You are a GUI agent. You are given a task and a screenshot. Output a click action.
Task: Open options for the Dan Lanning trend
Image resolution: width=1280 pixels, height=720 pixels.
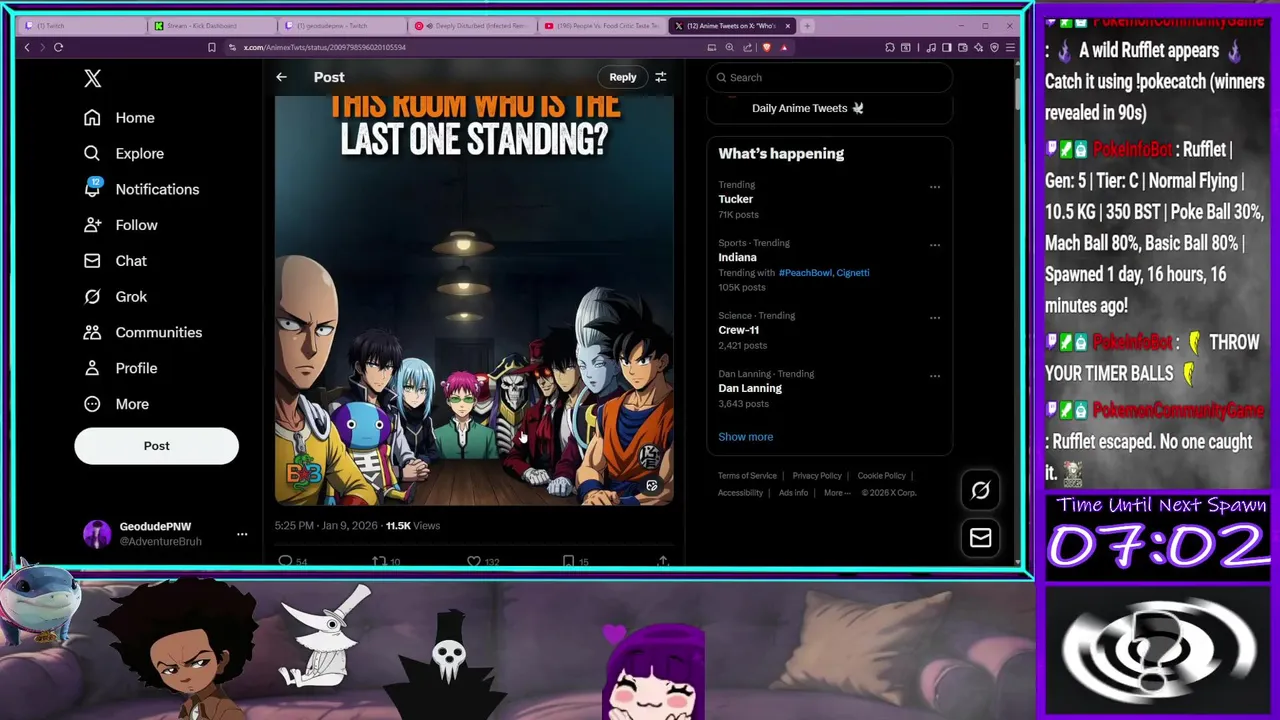coord(935,376)
